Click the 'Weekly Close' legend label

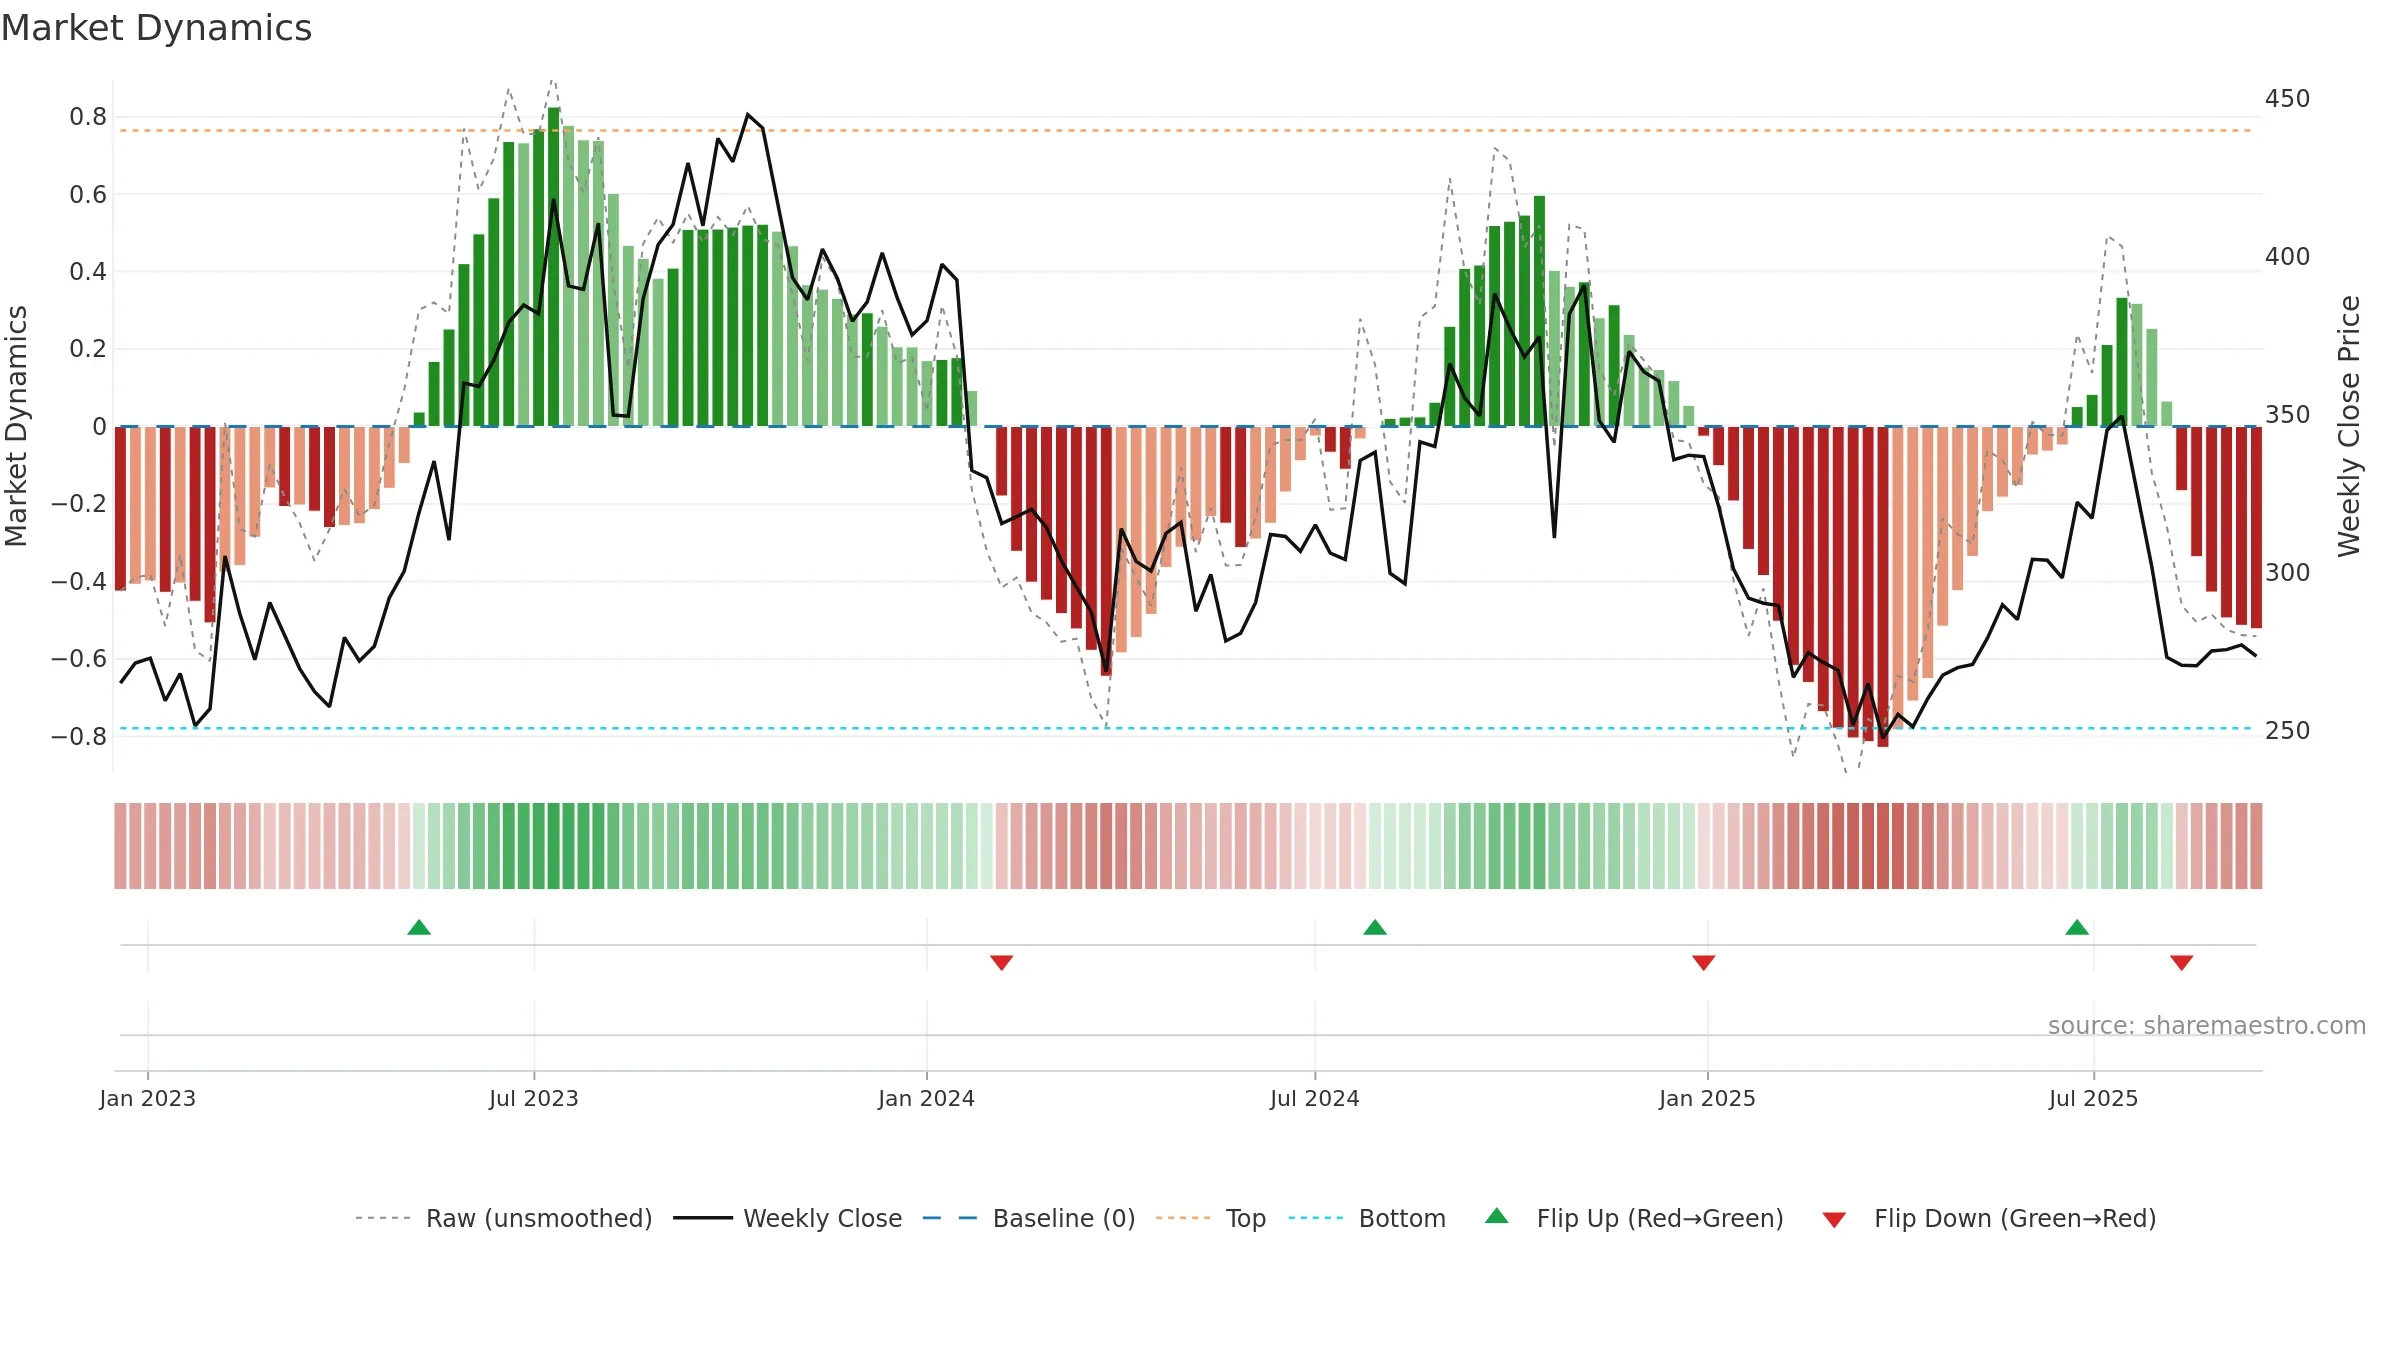[822, 1218]
